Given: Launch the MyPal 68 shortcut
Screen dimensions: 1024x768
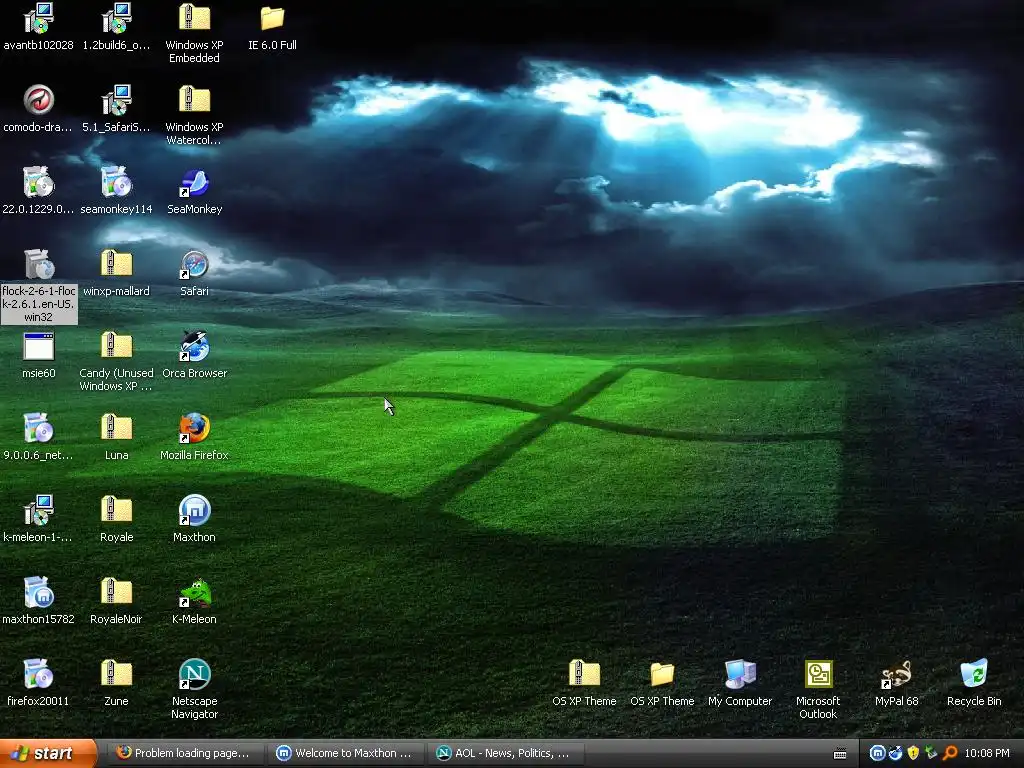Looking at the screenshot, I should coord(896,674).
